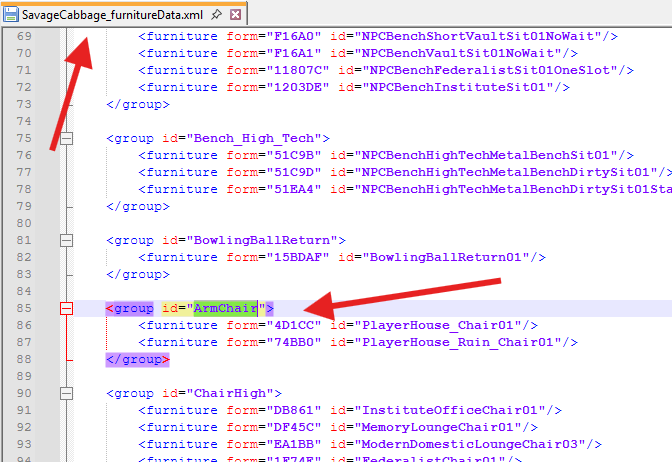The height and width of the screenshot is (462, 672).
Task: Collapse the ChairHigh group fold
Action: click(66, 393)
